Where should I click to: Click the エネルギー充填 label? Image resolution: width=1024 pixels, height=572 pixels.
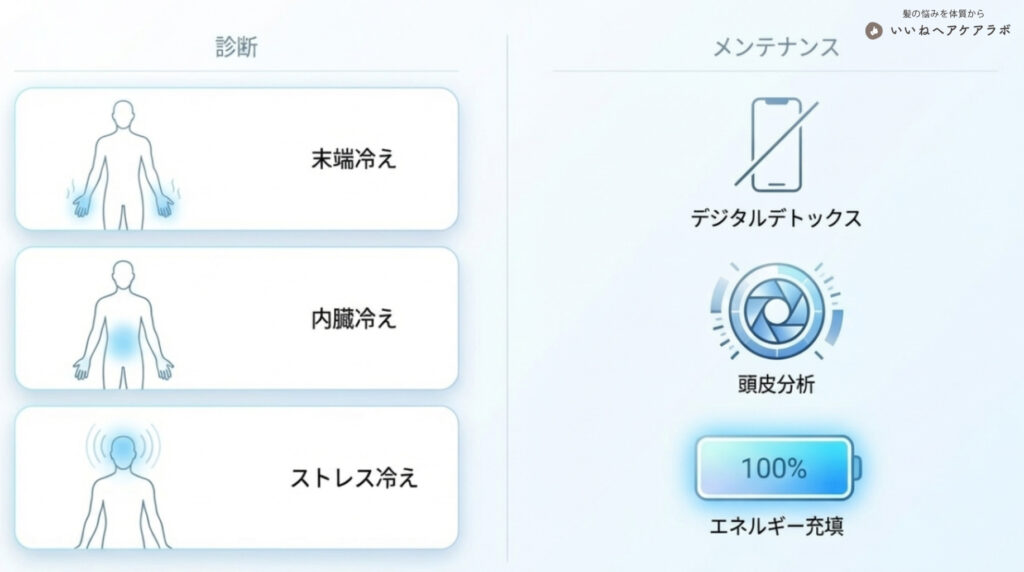pyautogui.click(x=776, y=526)
